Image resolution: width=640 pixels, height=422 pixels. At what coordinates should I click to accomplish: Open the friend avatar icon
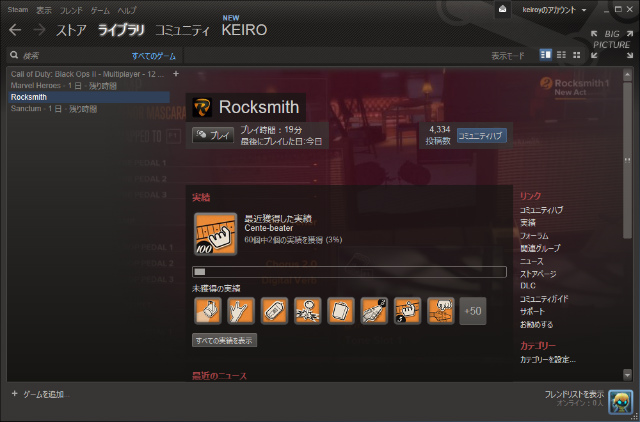click(x=620, y=402)
